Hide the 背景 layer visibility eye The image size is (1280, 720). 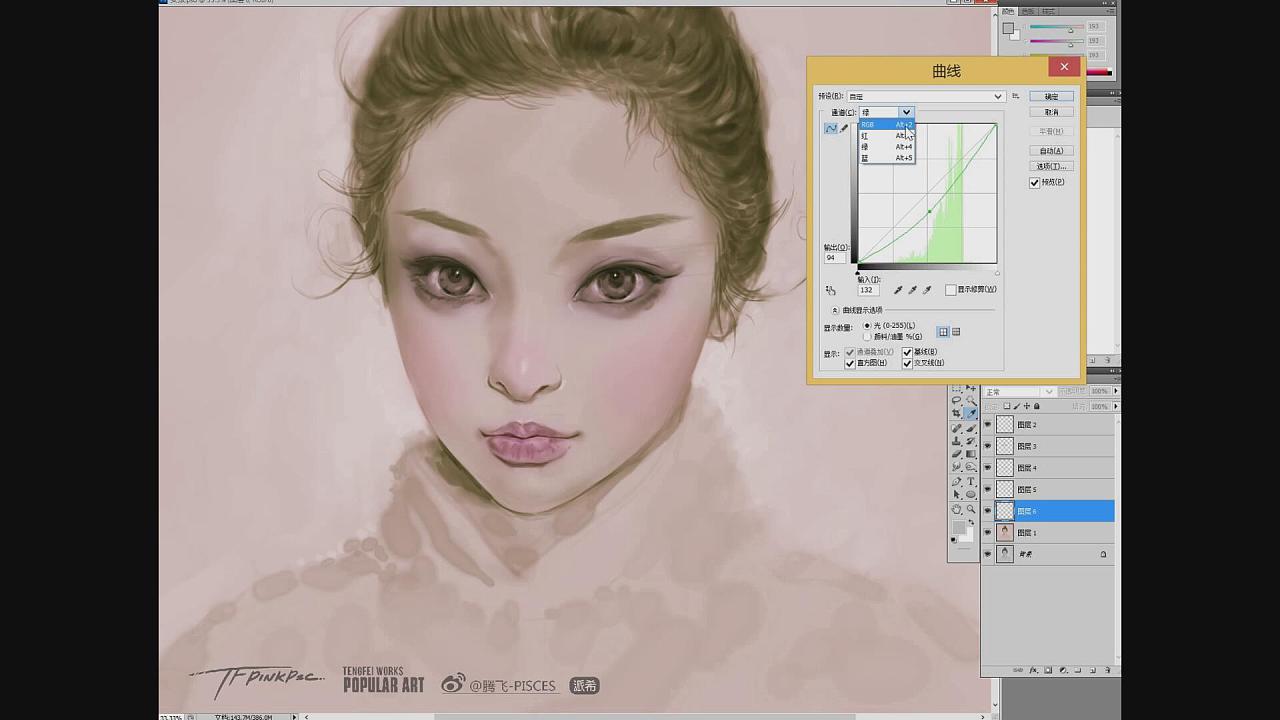click(988, 554)
